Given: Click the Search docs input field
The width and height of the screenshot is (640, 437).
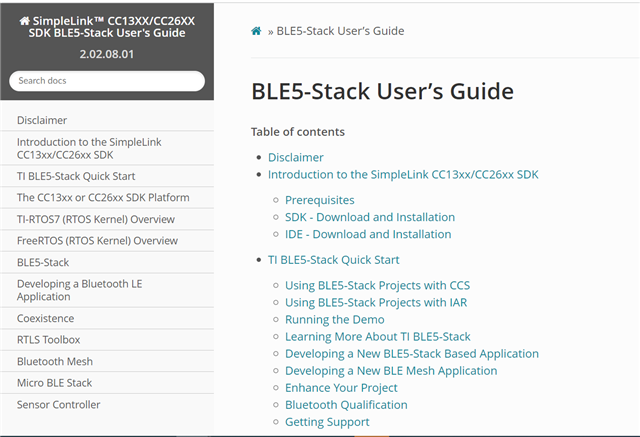Looking at the screenshot, I should [107, 80].
